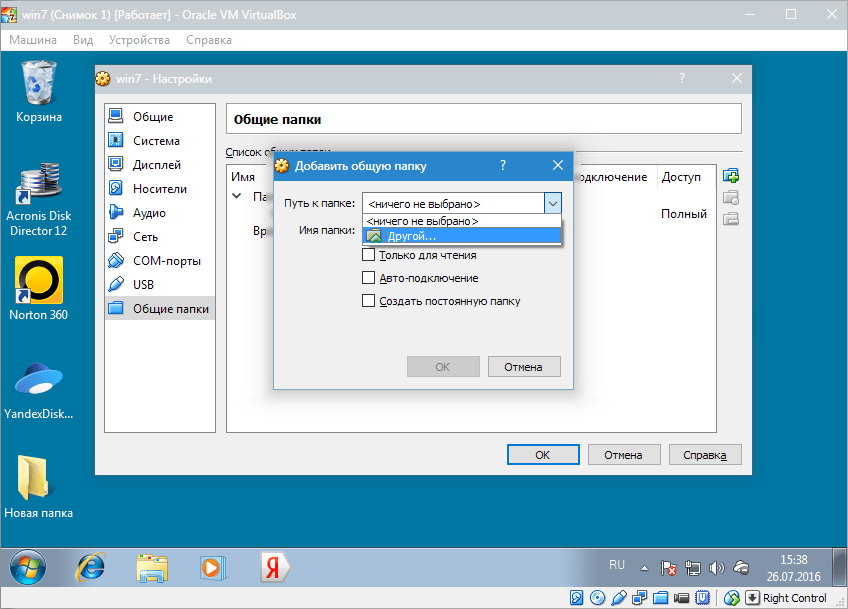The width and height of the screenshot is (848, 609).
Task: Open the 'Машина' menu
Action: coord(34,40)
